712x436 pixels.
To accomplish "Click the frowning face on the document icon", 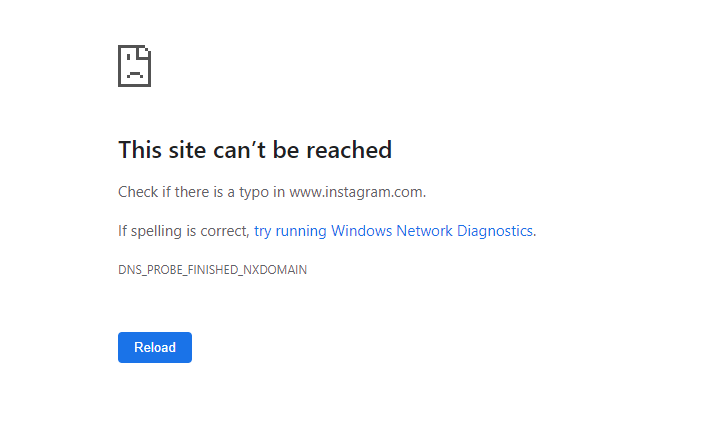I will pos(134,66).
